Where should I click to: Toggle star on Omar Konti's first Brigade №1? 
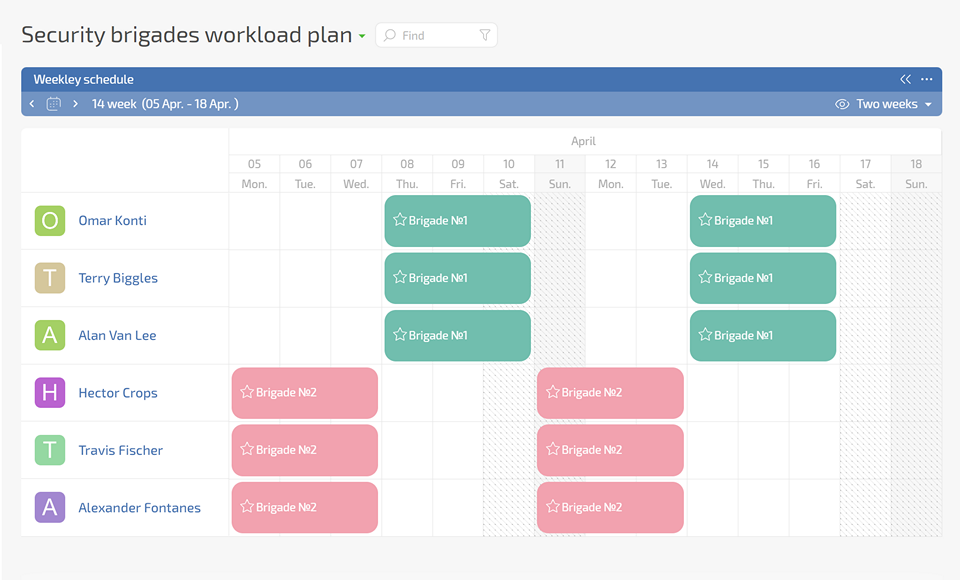pyautogui.click(x=400, y=220)
